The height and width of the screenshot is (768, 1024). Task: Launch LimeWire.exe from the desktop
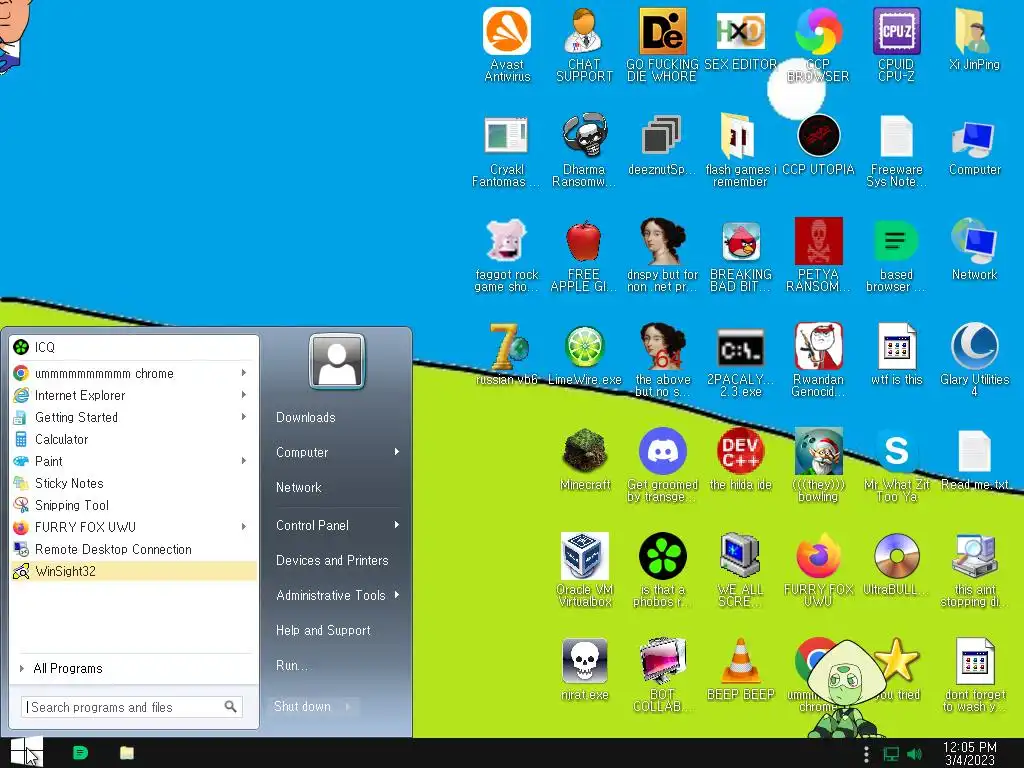tap(584, 354)
